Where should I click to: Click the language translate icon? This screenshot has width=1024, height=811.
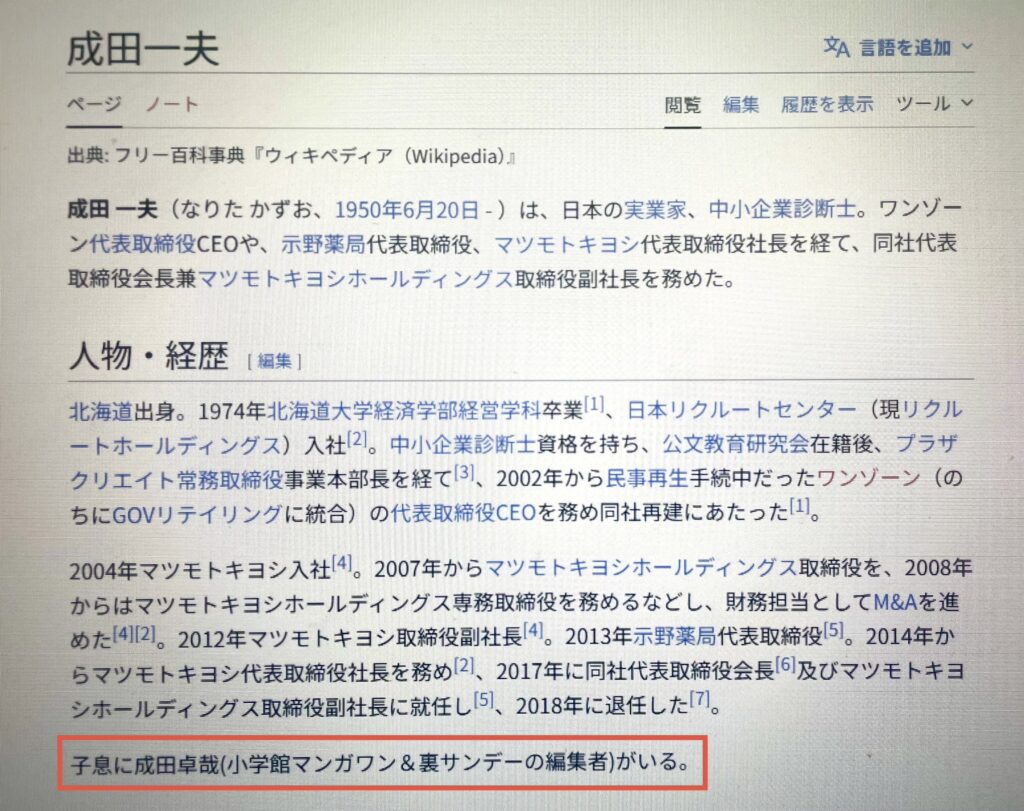point(836,48)
